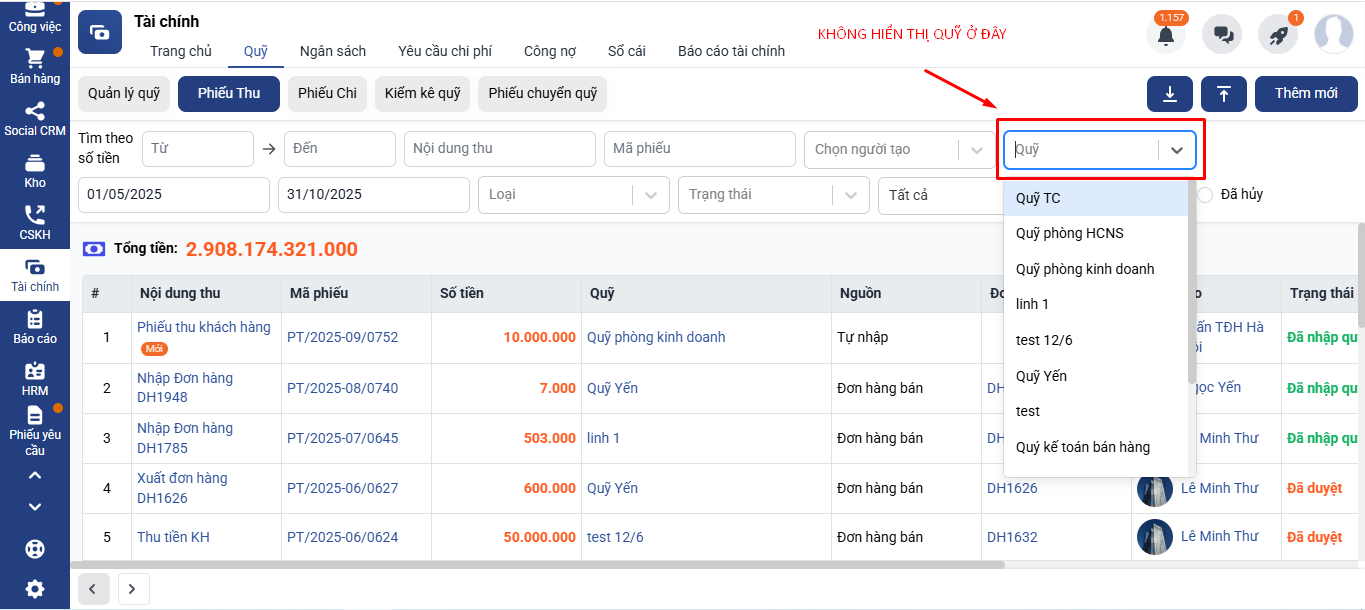Open Kho module in sidebar
This screenshot has height=610, width=1365.
[35, 171]
